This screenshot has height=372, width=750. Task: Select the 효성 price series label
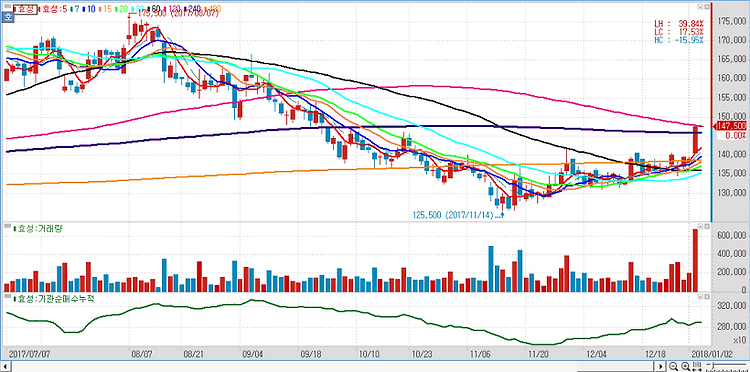(25, 9)
